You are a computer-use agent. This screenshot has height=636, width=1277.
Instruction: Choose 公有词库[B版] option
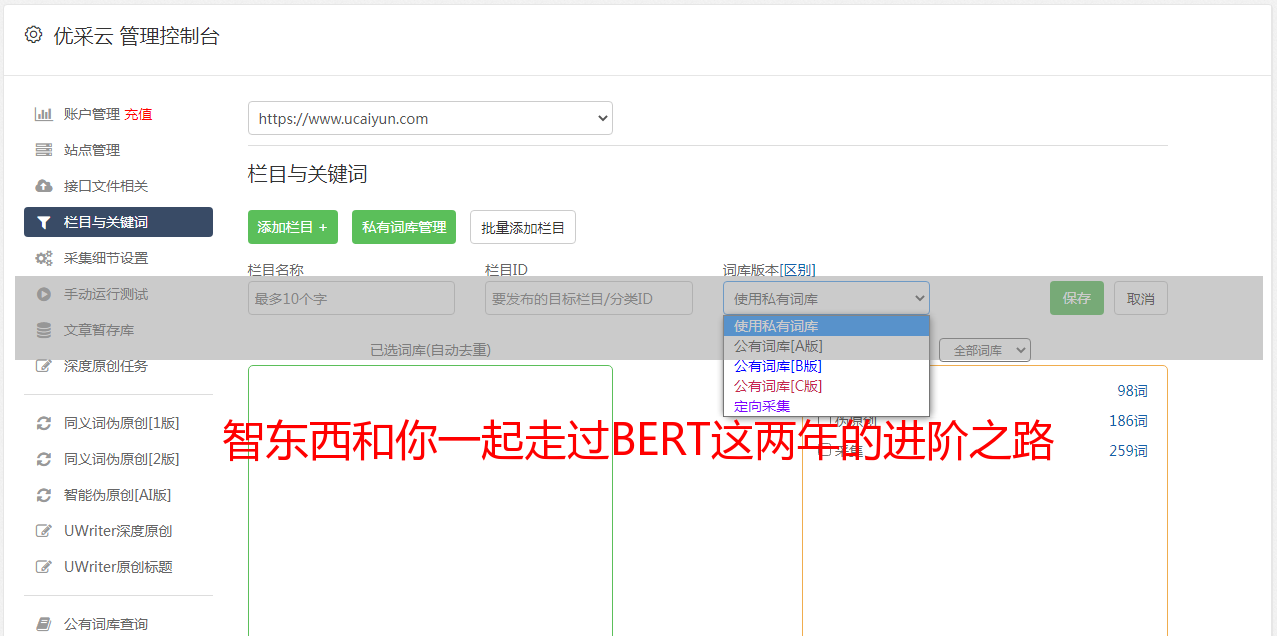click(826, 366)
